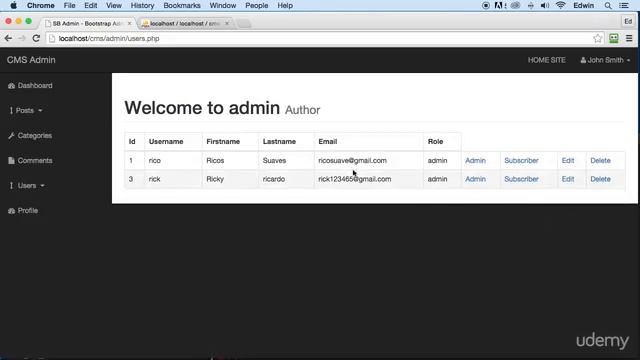Click the Delete link for rick

600,179
